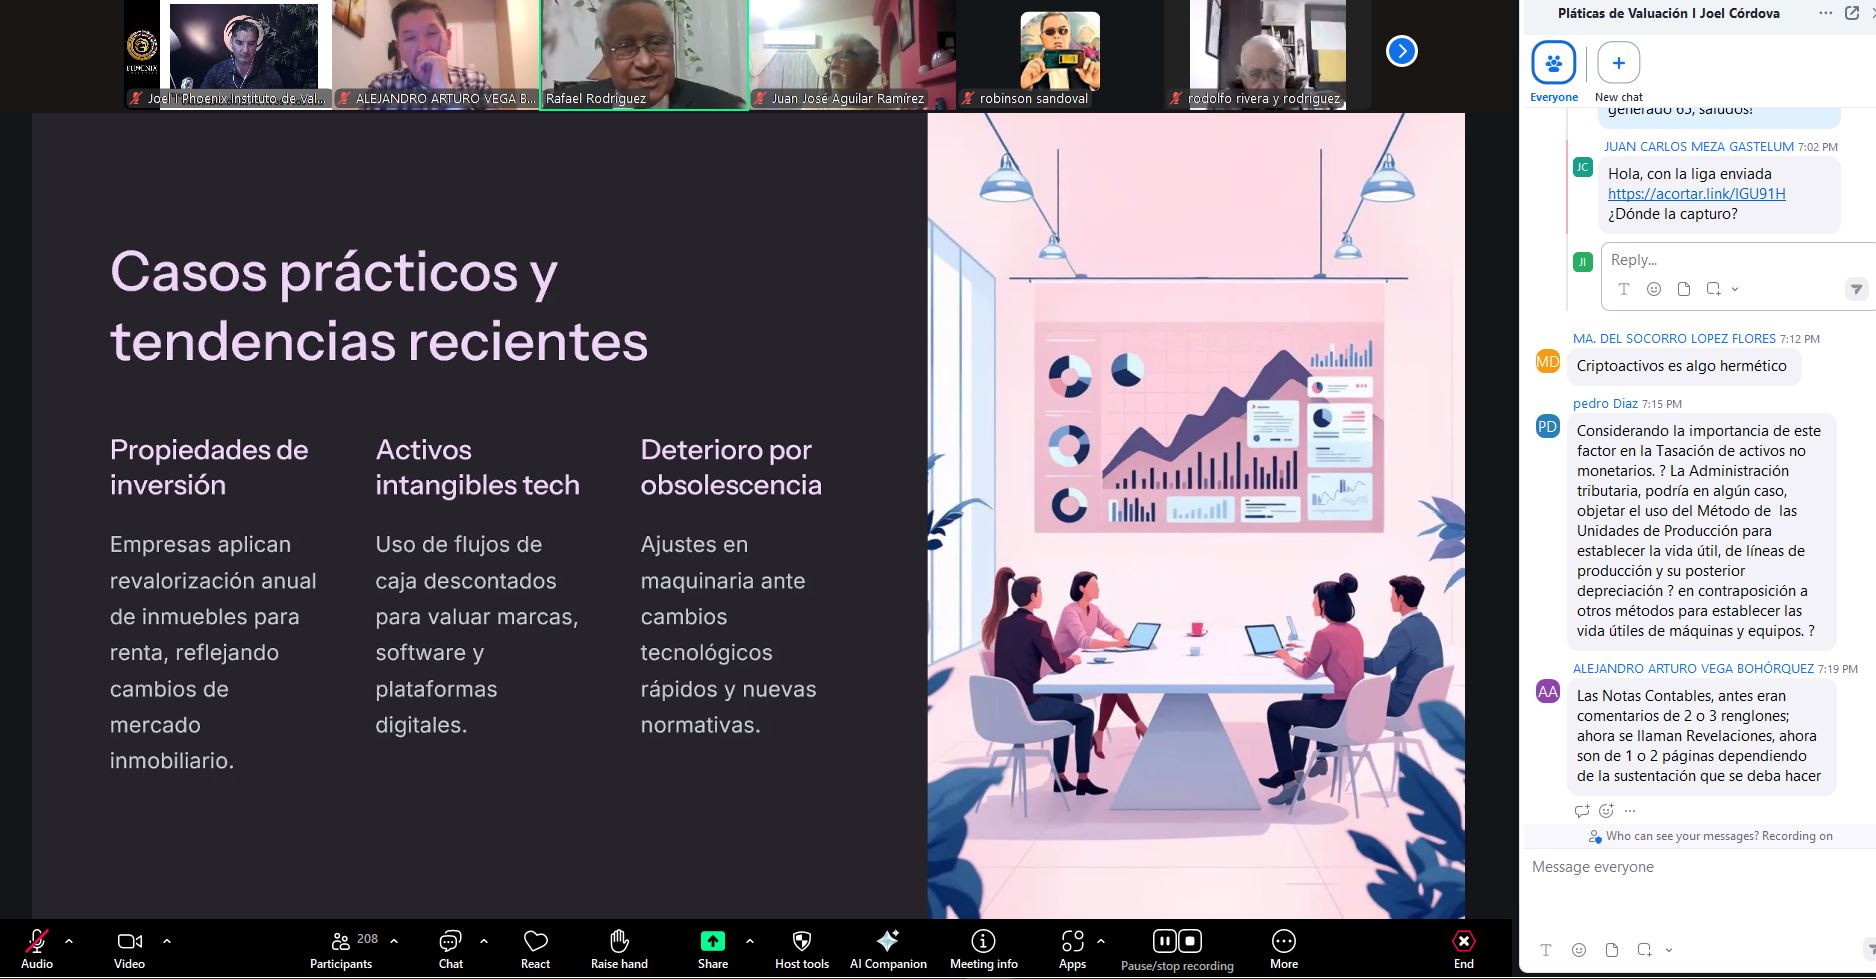Raise hand in the meeting
This screenshot has height=979, width=1876.
[619, 948]
